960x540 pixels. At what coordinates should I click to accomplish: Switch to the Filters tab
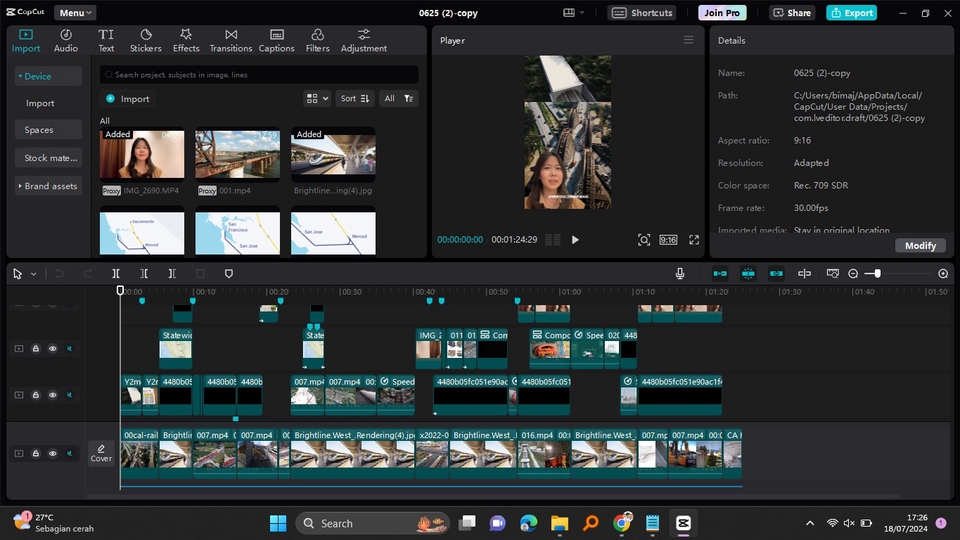pos(317,40)
